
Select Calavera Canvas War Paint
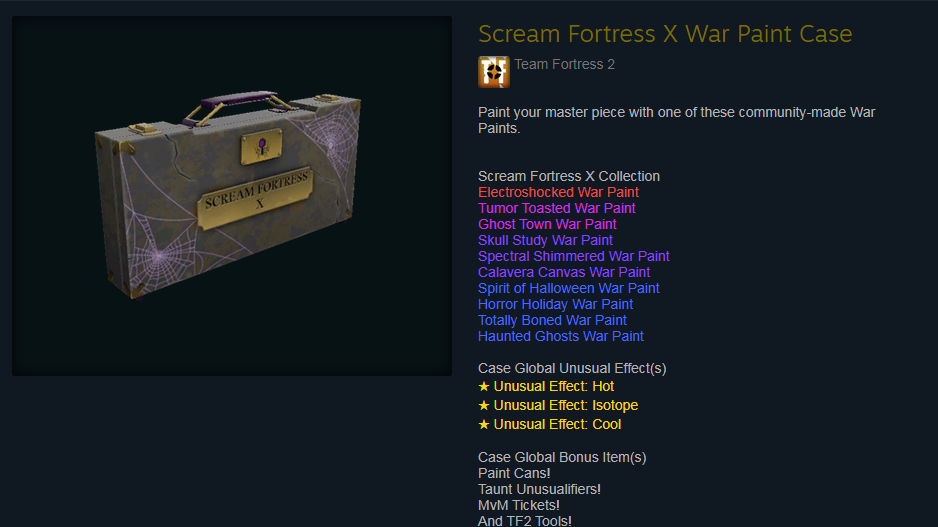[x=564, y=272]
